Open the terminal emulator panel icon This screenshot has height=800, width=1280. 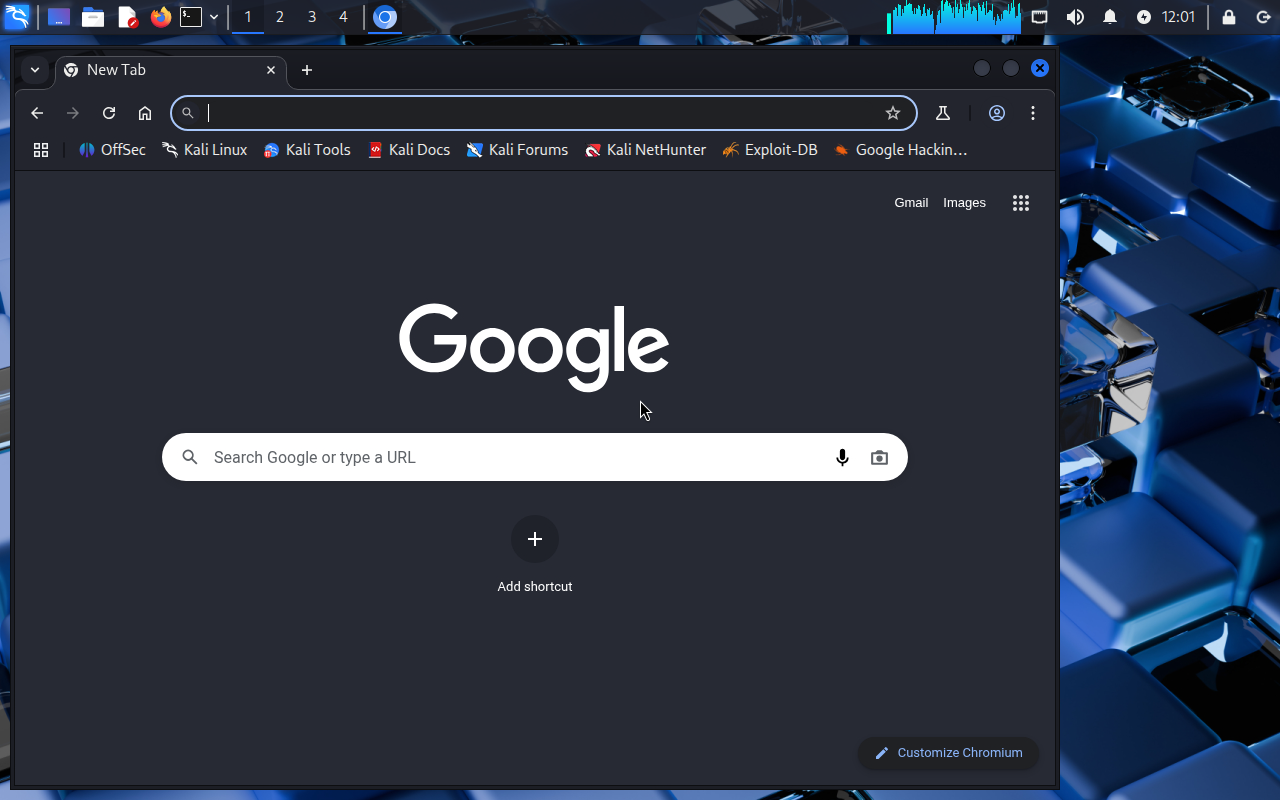pos(191,17)
